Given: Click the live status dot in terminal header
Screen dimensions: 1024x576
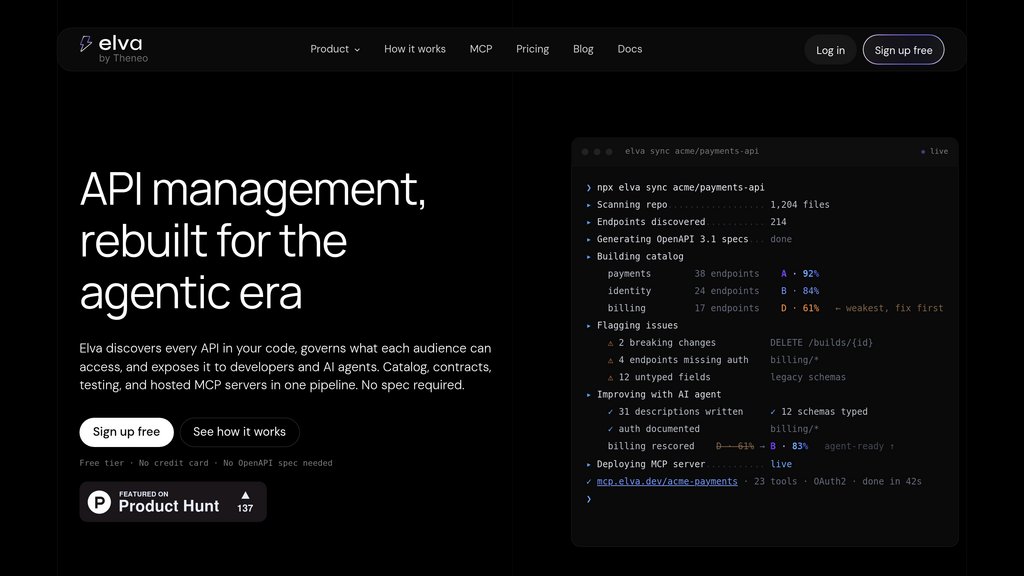Looking at the screenshot, I should point(923,152).
